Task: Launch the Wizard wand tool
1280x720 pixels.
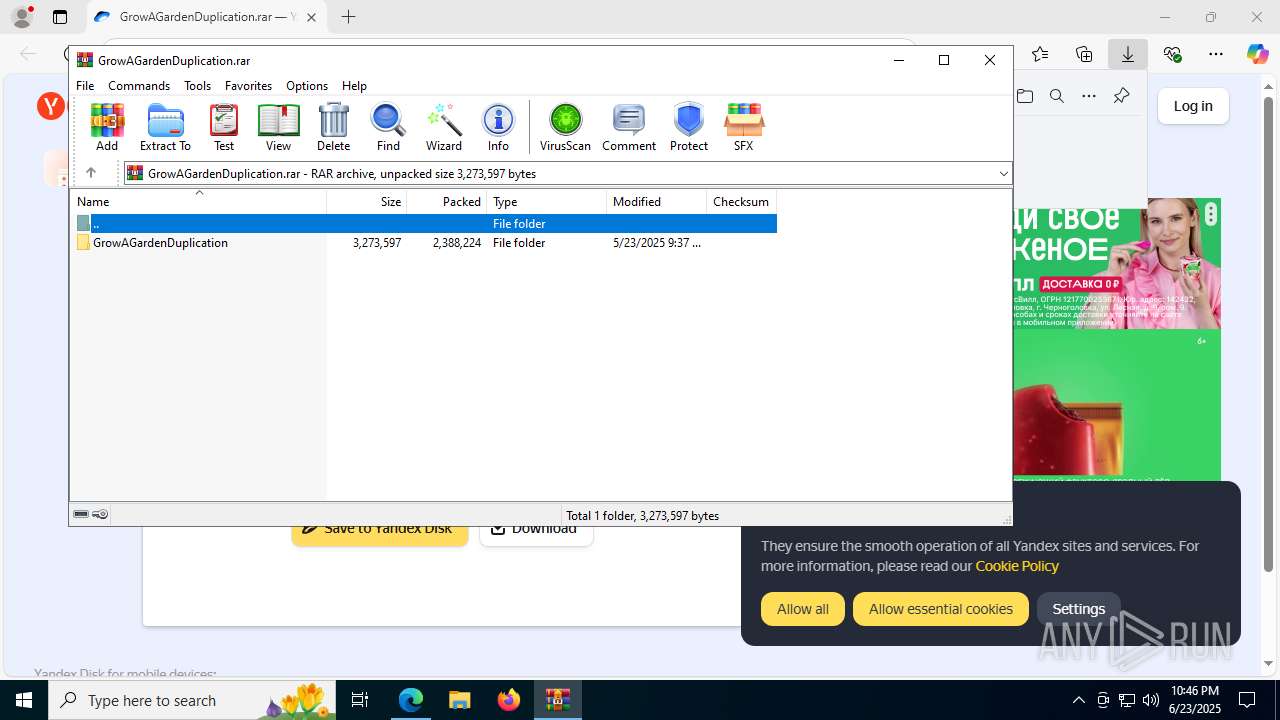Action: click(x=444, y=127)
